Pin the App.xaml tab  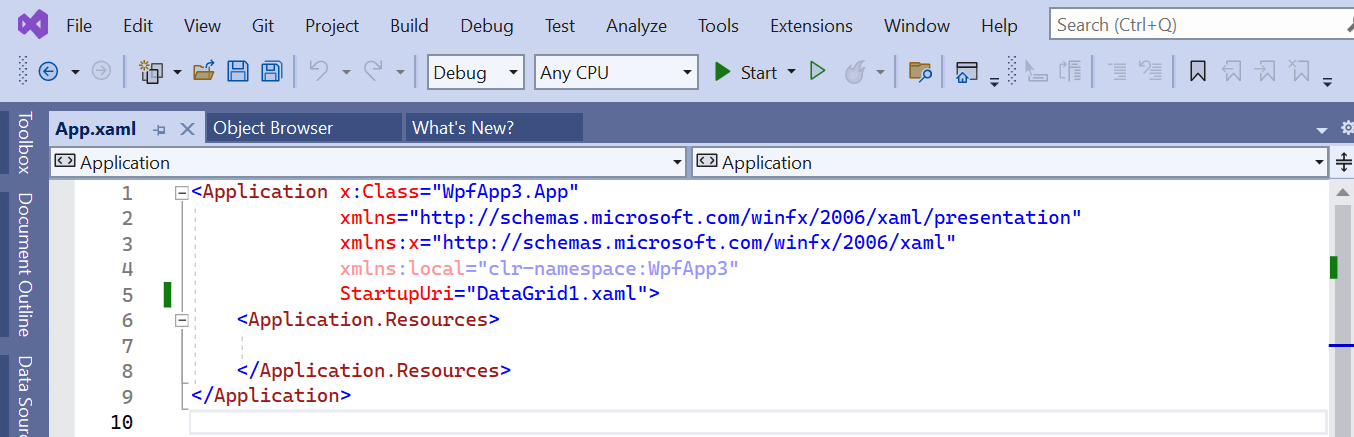coord(159,129)
